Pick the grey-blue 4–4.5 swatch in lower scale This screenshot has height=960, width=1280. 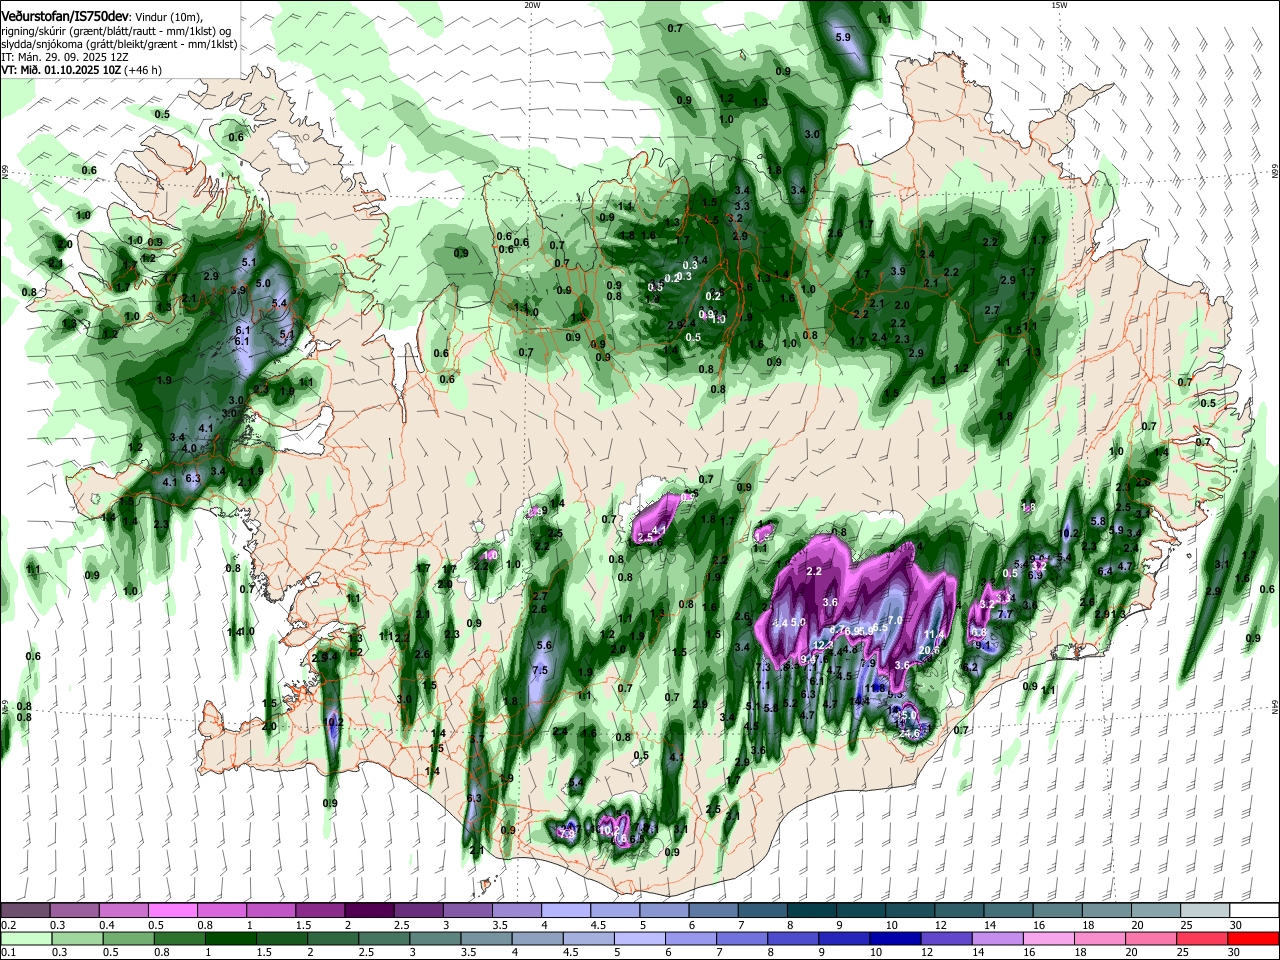[x=538, y=940]
